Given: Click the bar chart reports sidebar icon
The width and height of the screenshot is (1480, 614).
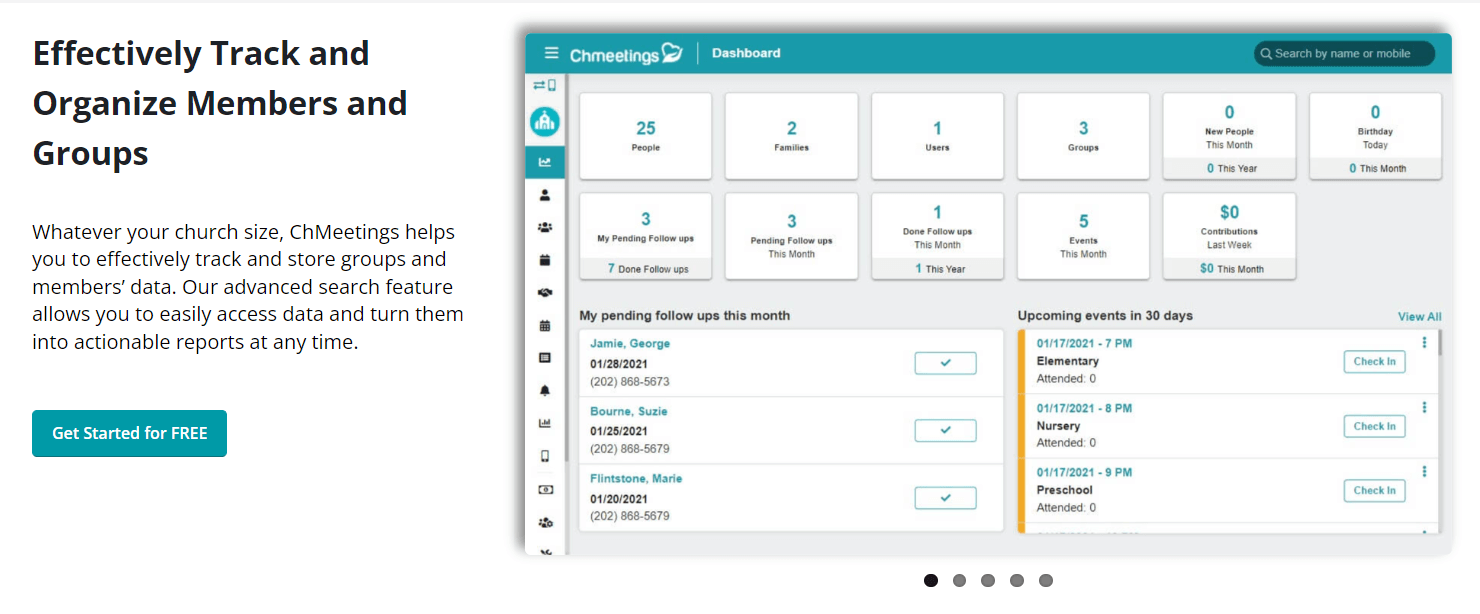Looking at the screenshot, I should tap(545, 423).
